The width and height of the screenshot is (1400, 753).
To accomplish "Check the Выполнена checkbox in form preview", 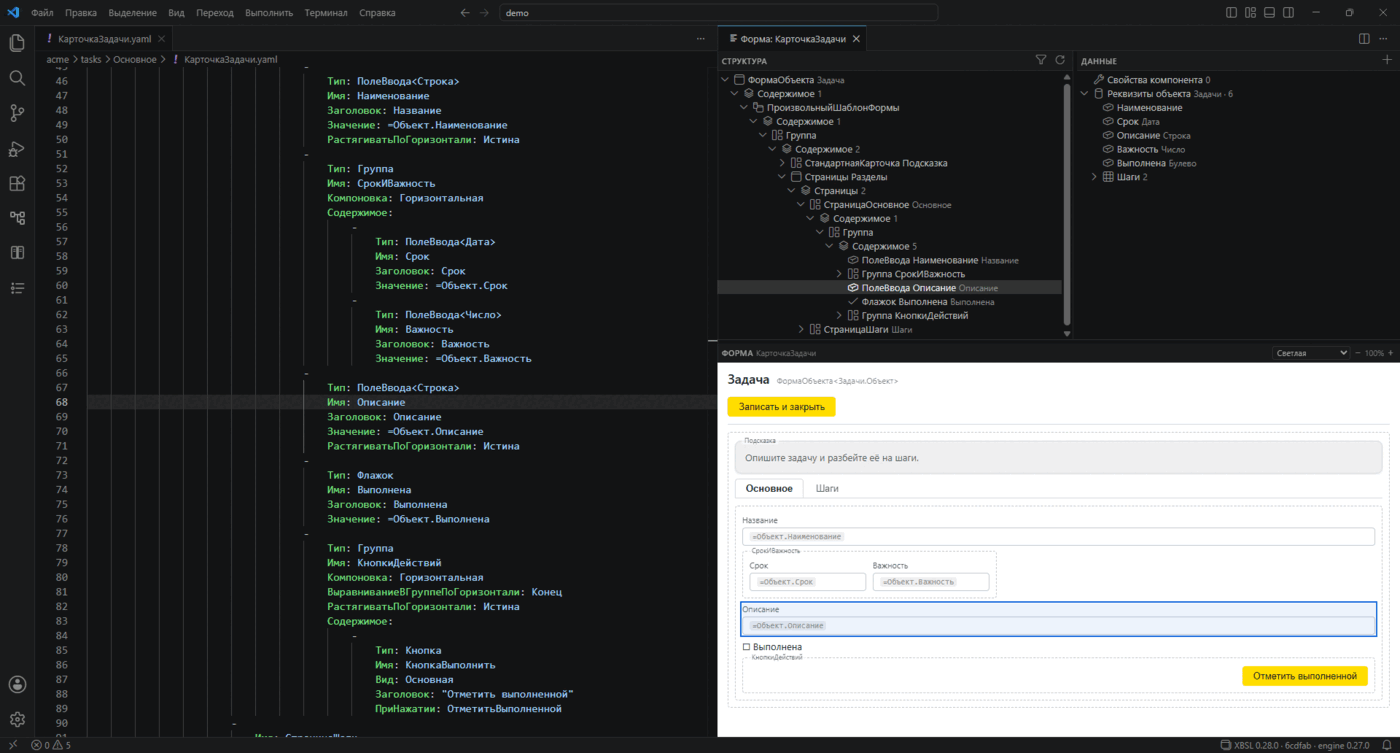I will (746, 647).
